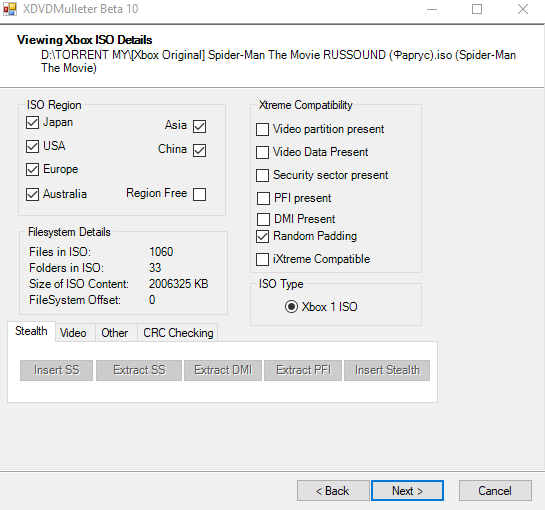Image resolution: width=545 pixels, height=510 pixels.
Task: Go back with the < Back button
Action: [333, 491]
